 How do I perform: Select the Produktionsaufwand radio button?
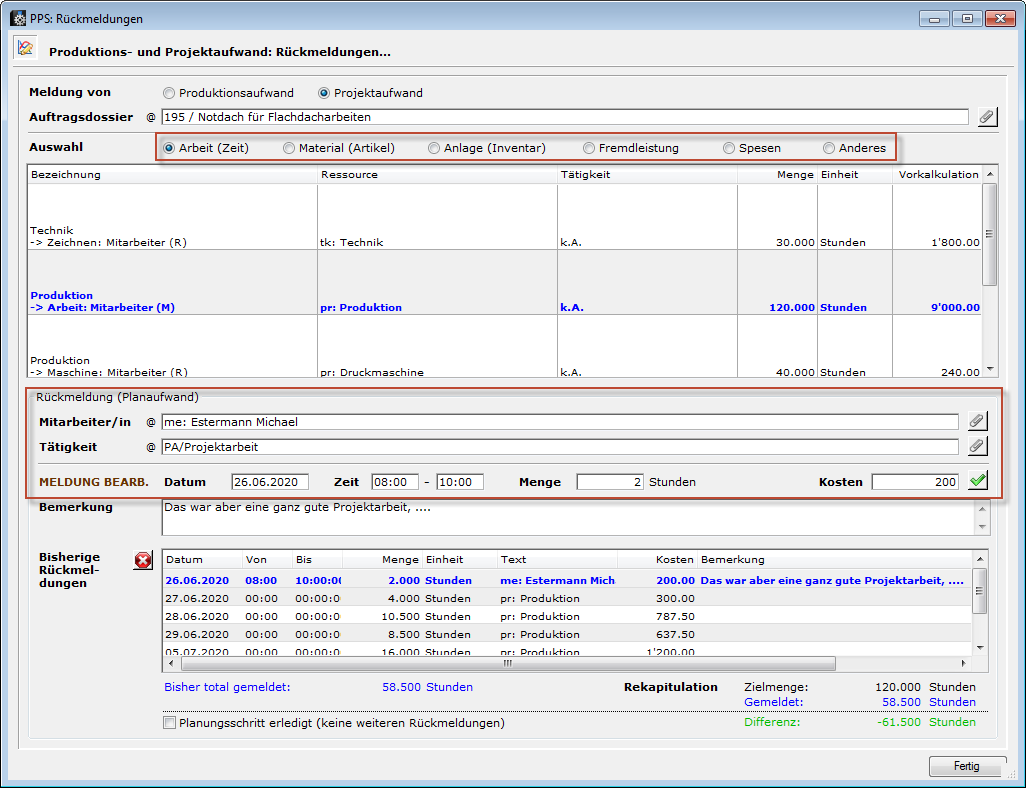click(168, 93)
